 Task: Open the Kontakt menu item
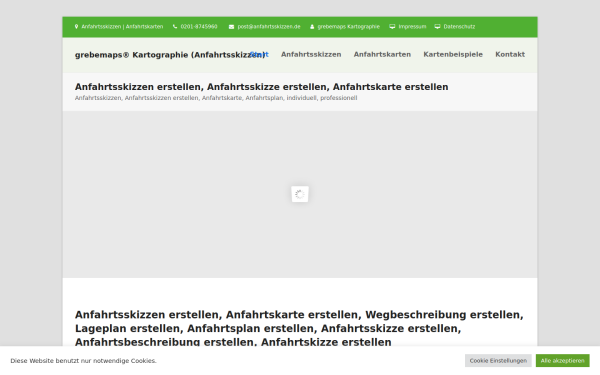click(510, 54)
